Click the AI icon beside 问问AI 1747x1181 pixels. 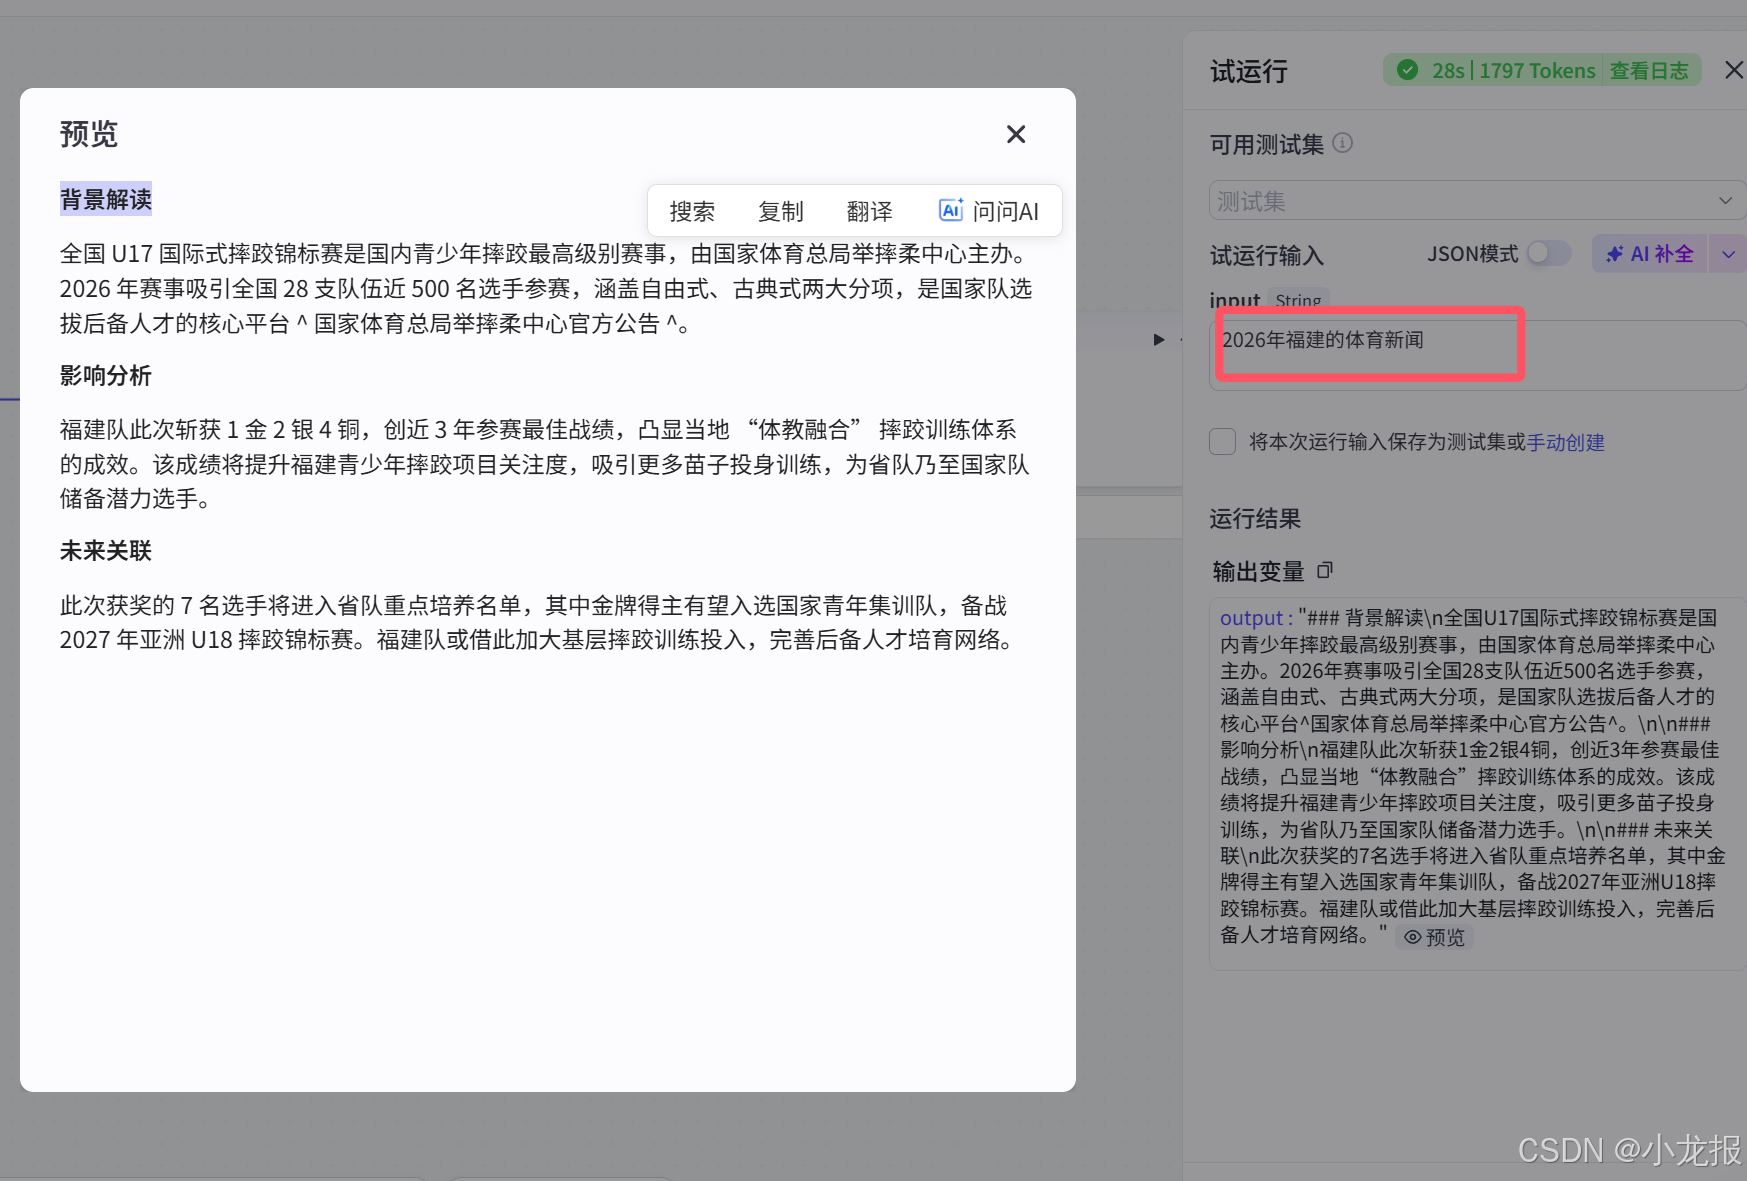pos(950,210)
